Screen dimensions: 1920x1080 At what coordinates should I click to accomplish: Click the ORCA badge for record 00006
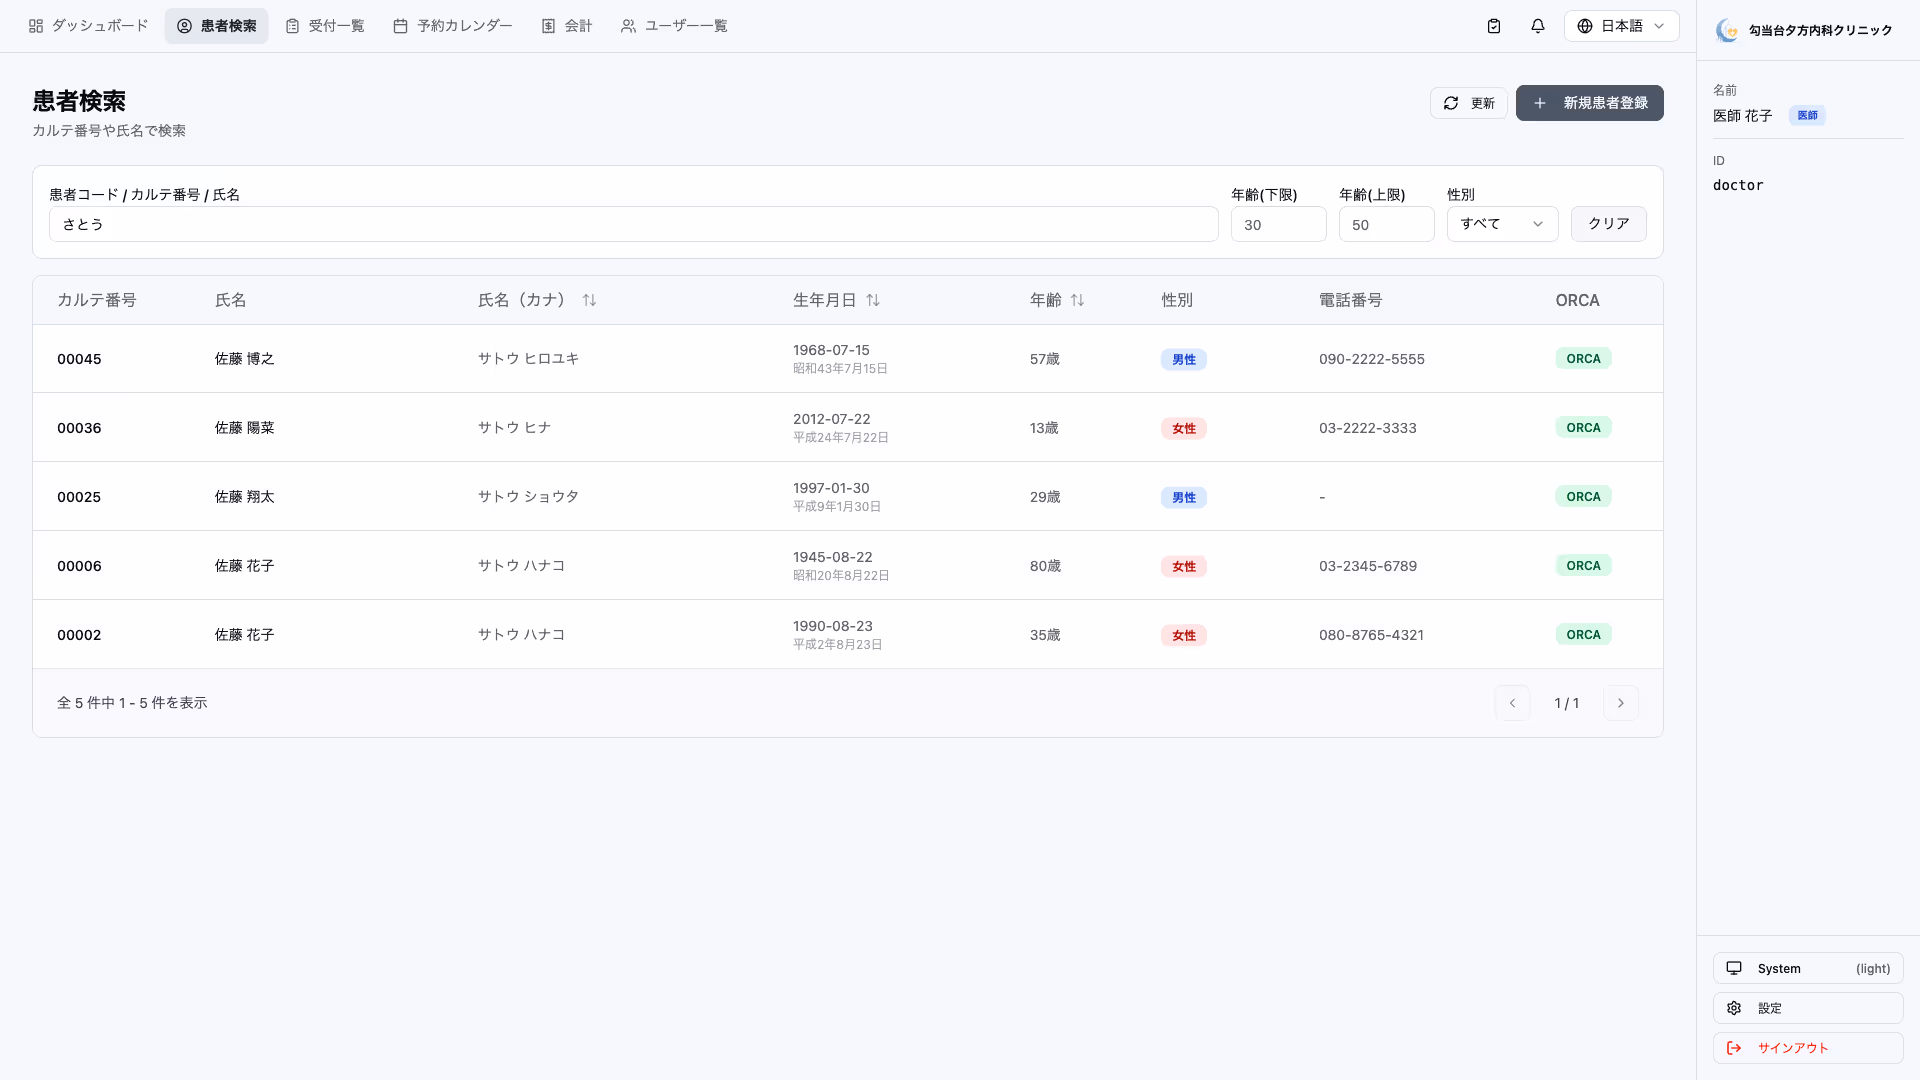[1583, 566]
